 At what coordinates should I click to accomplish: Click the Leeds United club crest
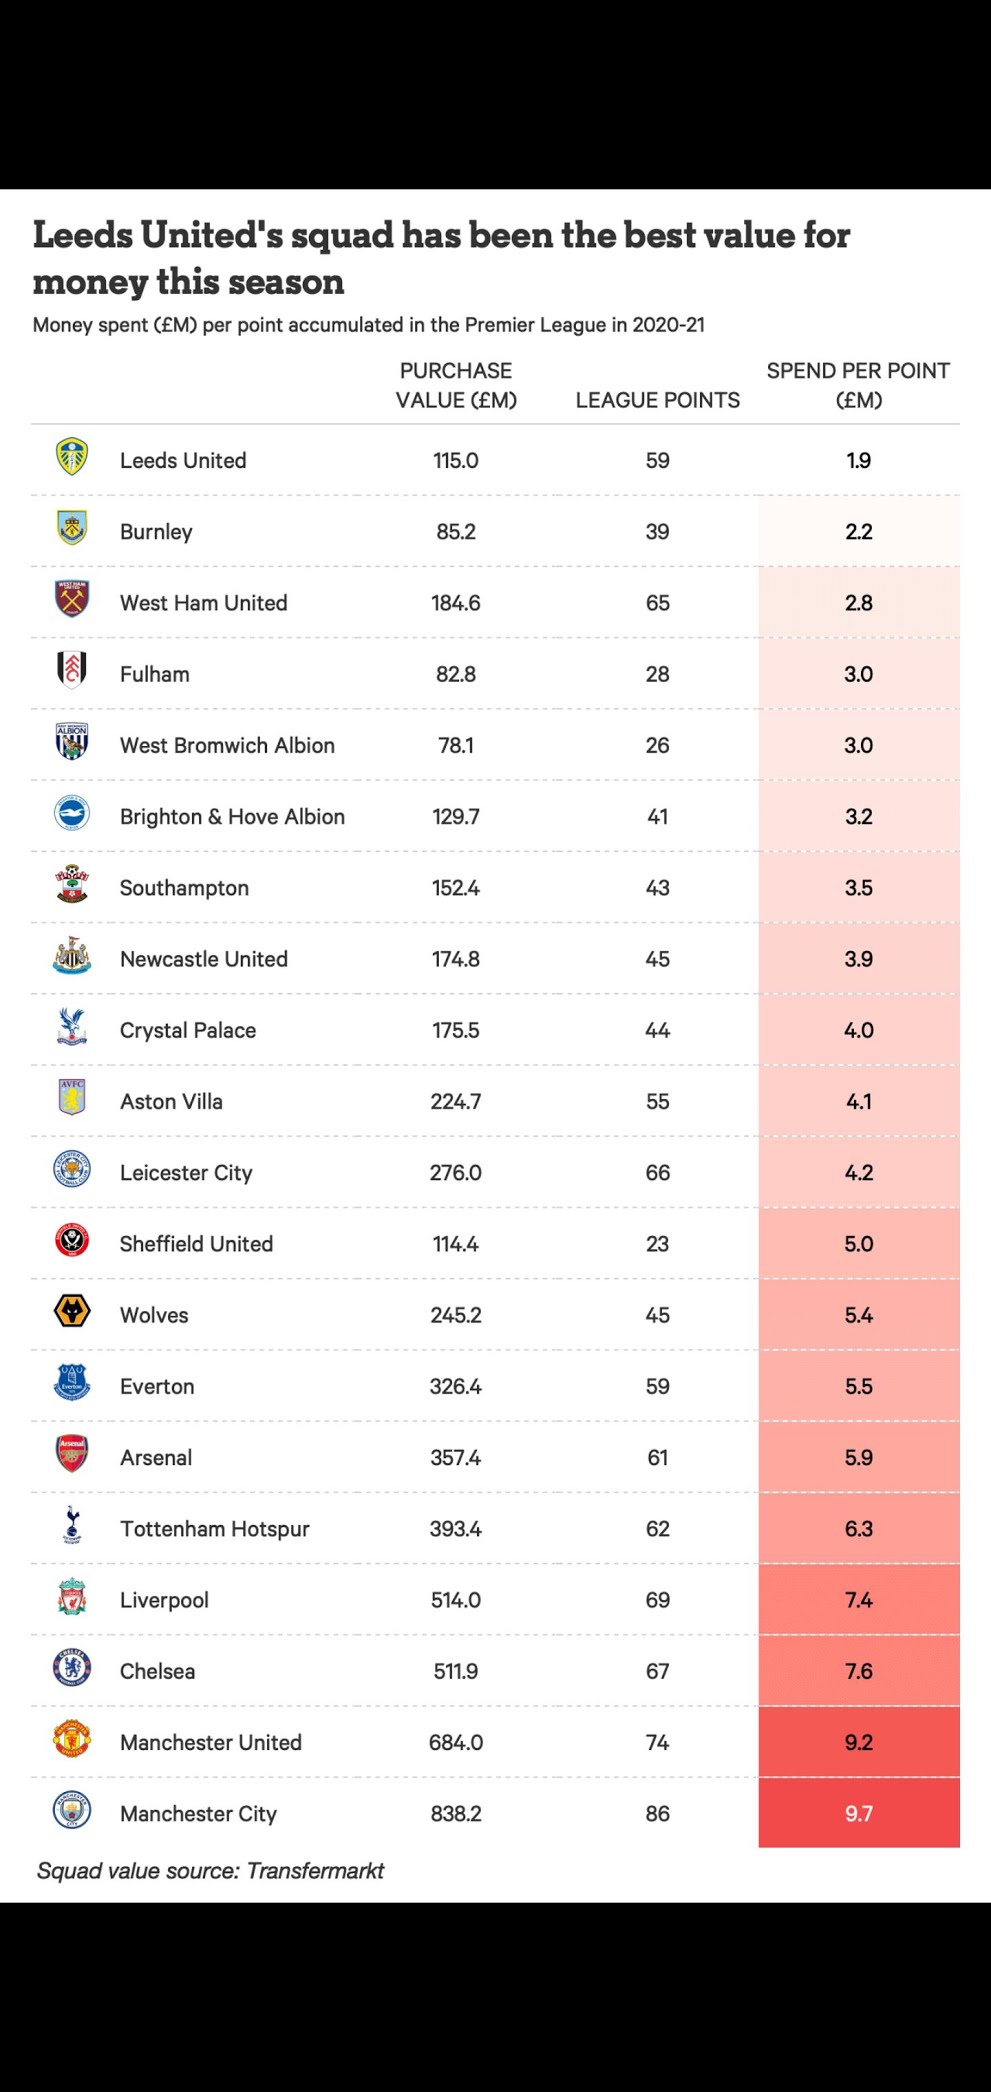click(x=72, y=457)
